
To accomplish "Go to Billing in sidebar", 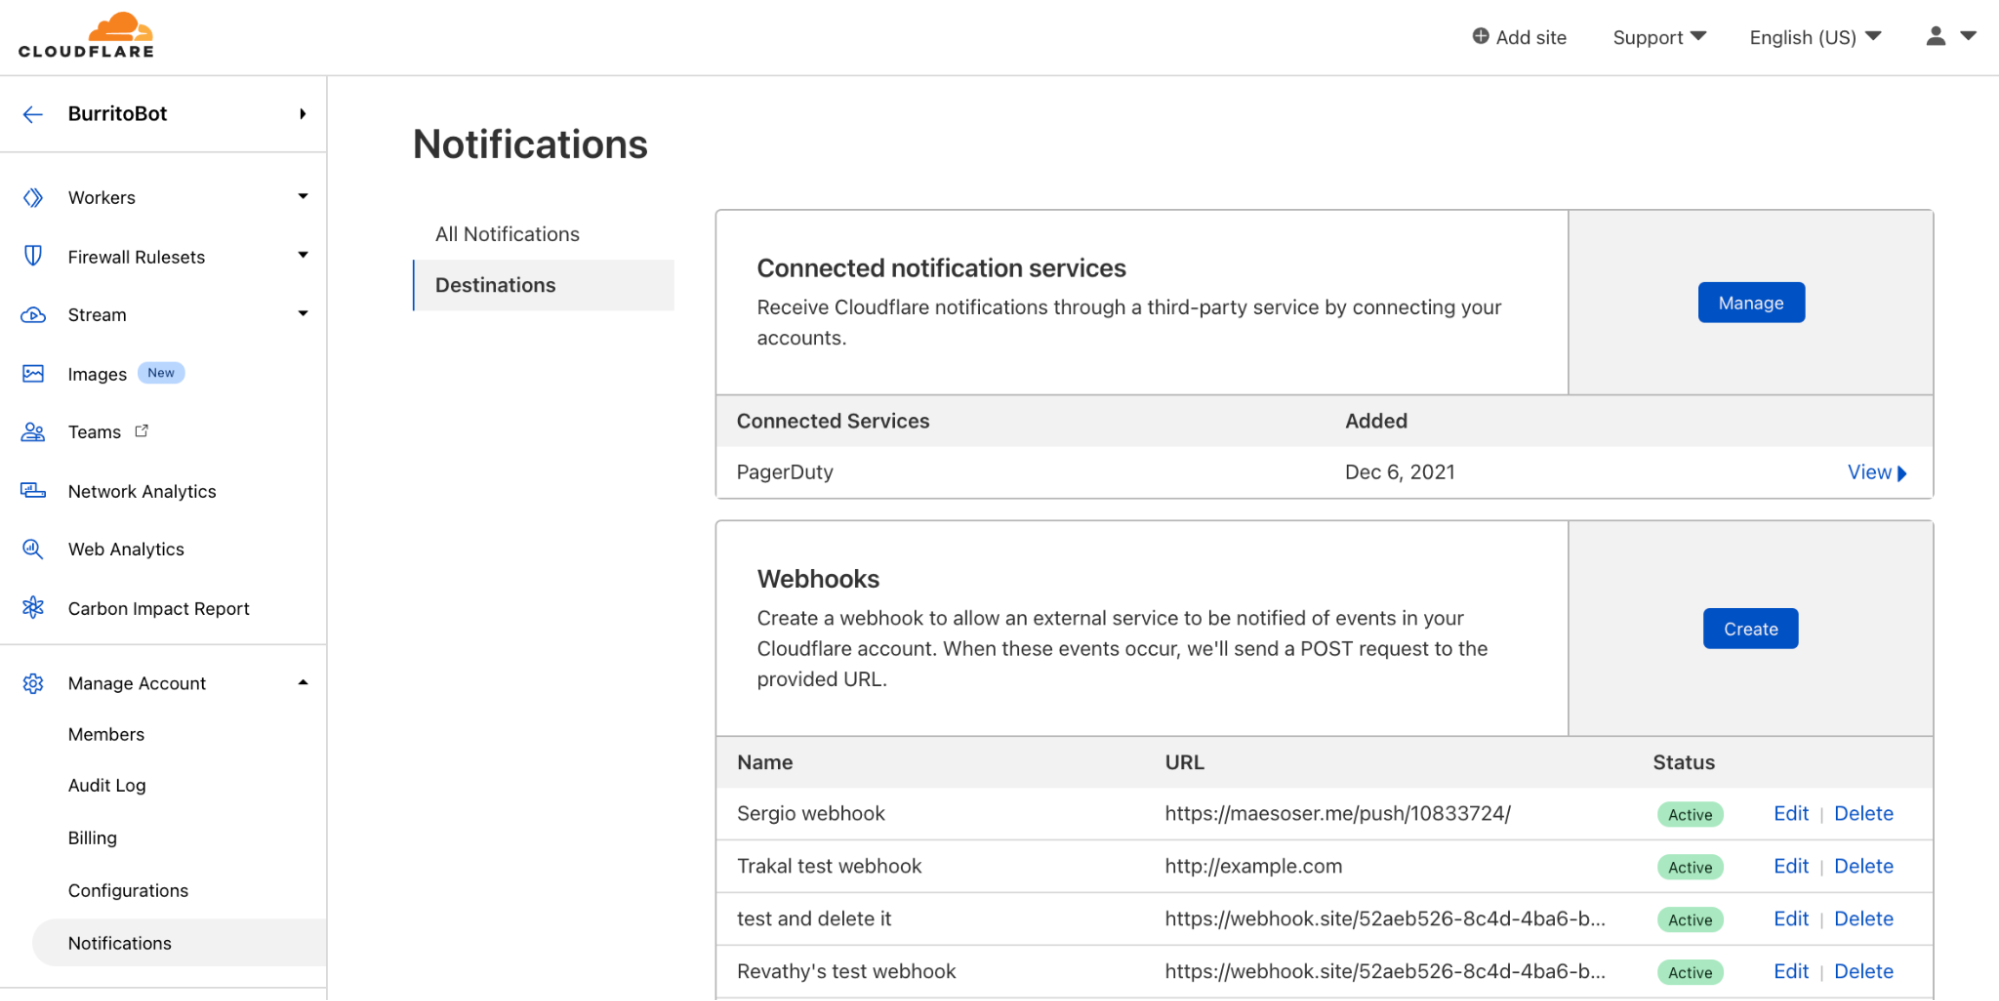I will pos(92,838).
